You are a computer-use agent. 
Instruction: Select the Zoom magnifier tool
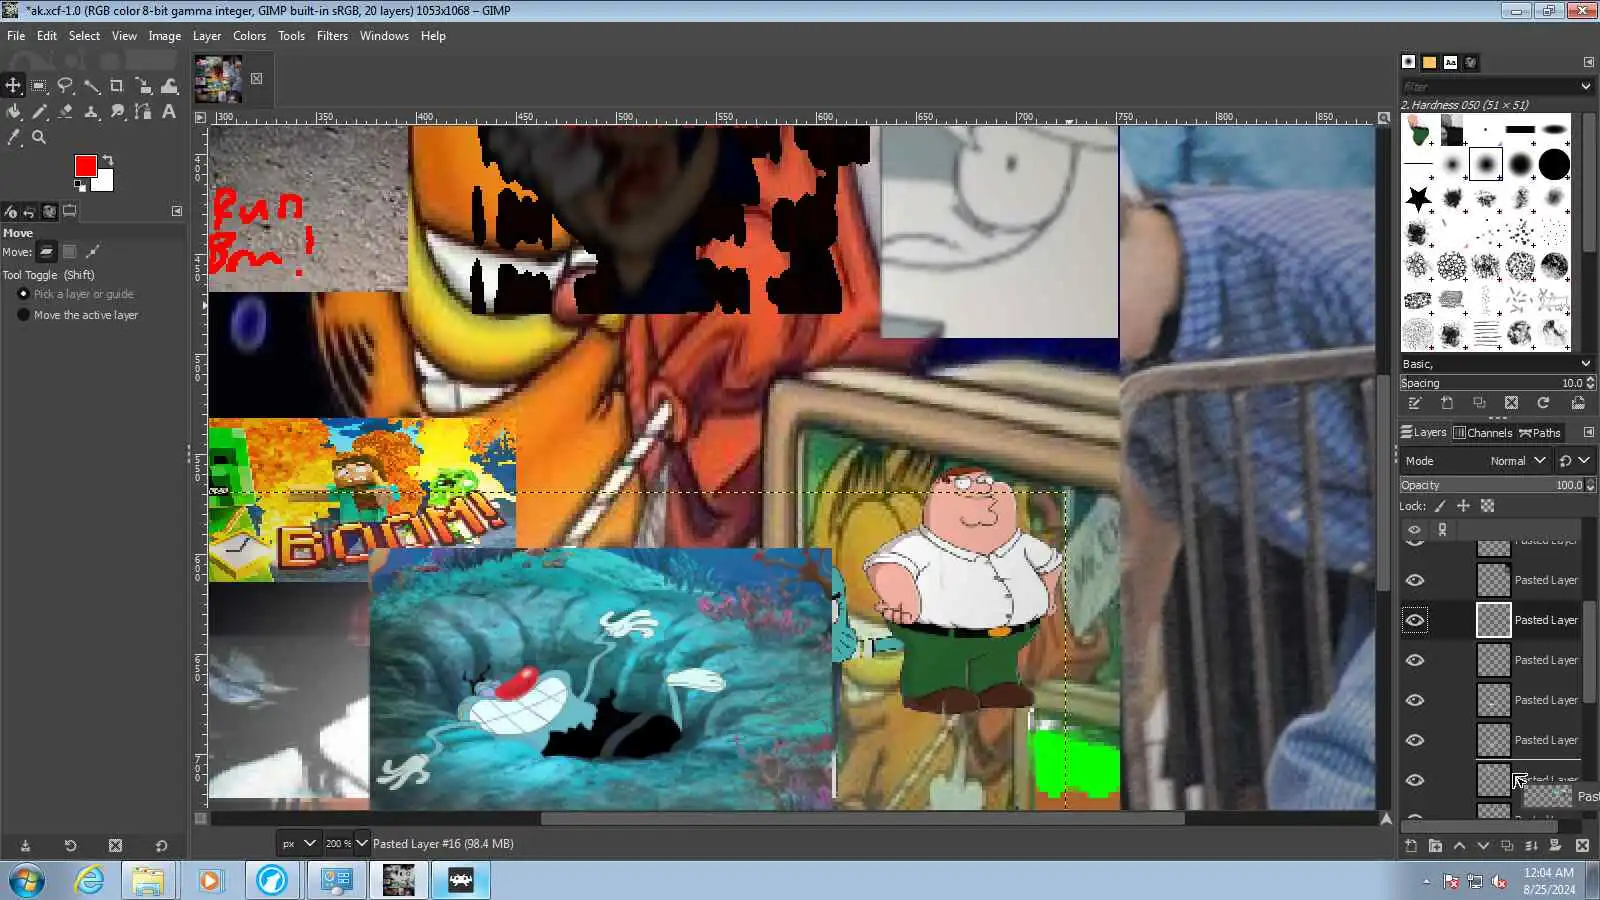(x=39, y=138)
